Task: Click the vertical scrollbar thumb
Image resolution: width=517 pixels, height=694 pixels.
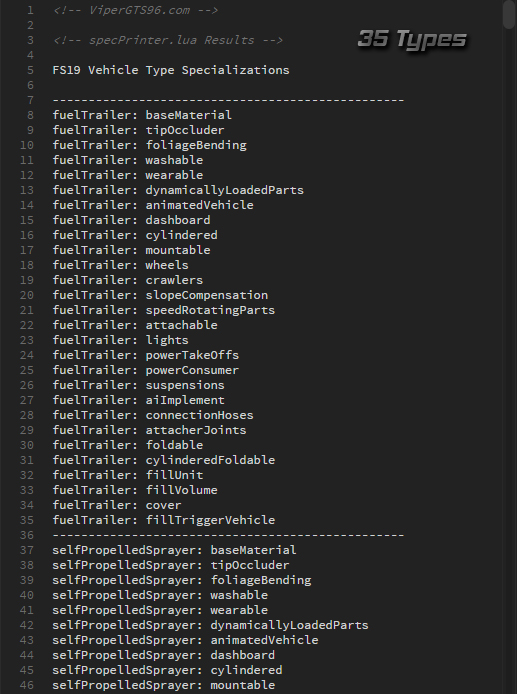Action: tap(509, 15)
